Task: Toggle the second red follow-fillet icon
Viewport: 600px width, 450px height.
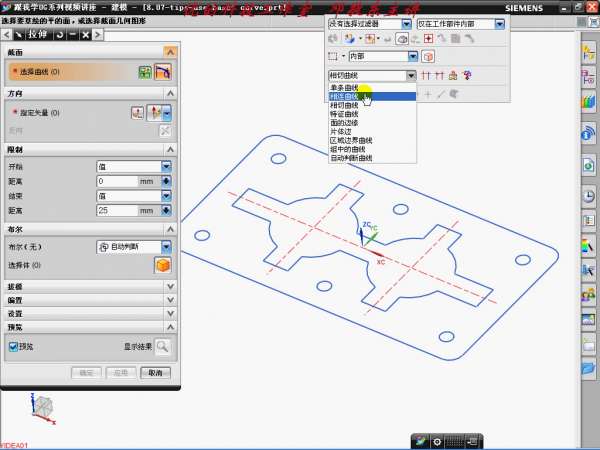Action: click(x=439, y=75)
